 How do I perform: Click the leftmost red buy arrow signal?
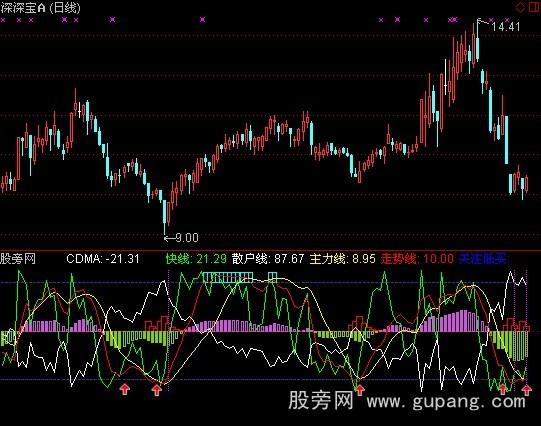click(x=124, y=389)
